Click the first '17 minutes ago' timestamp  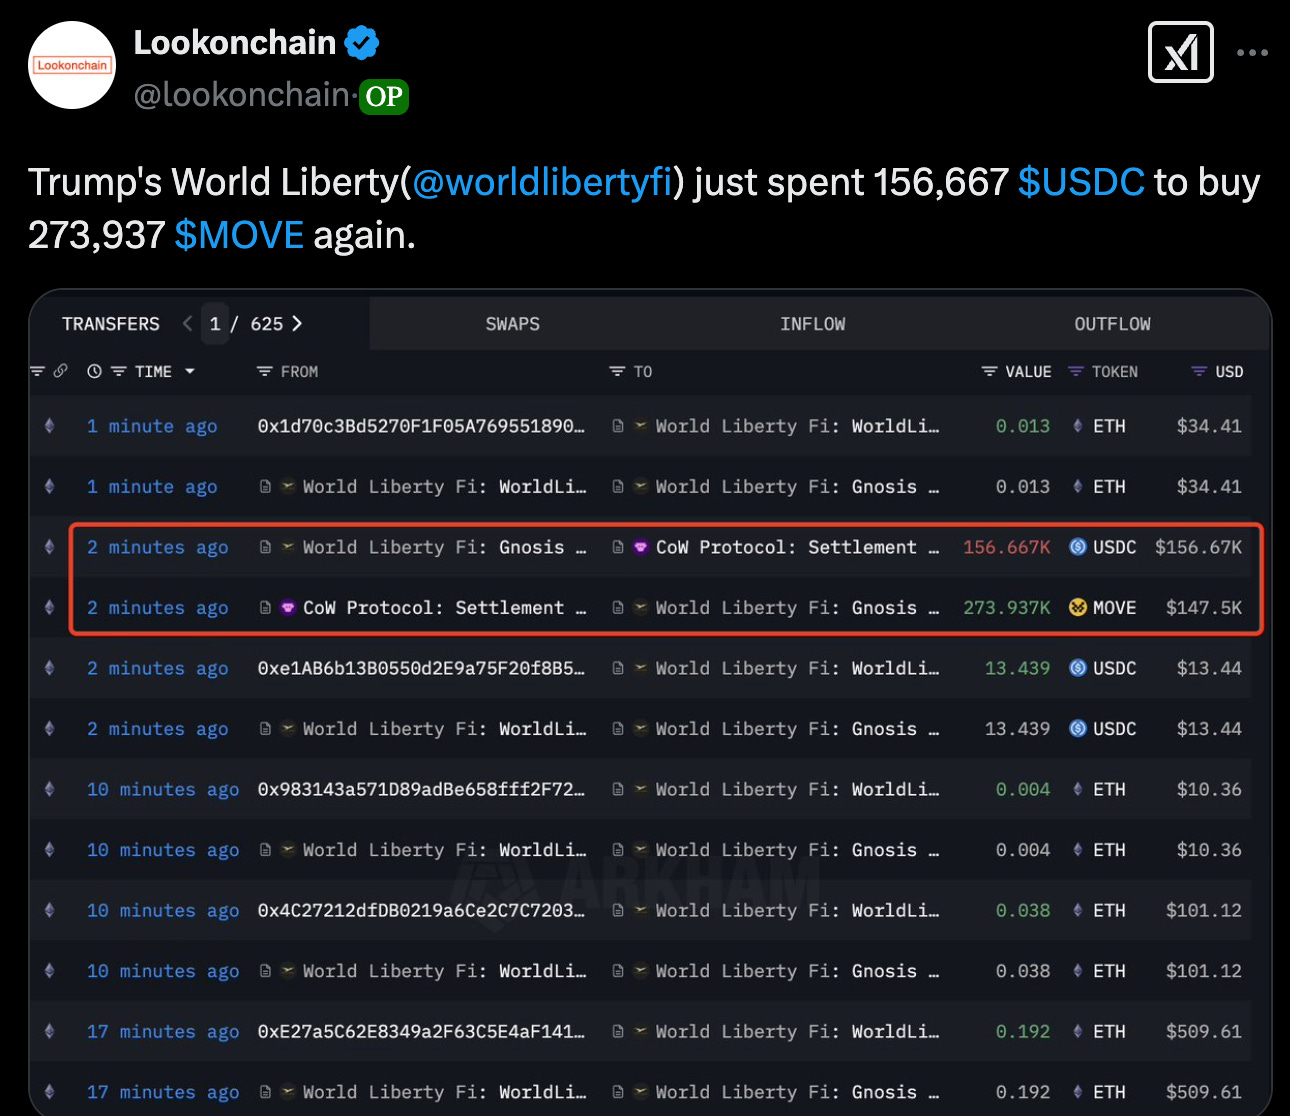coord(163,1031)
